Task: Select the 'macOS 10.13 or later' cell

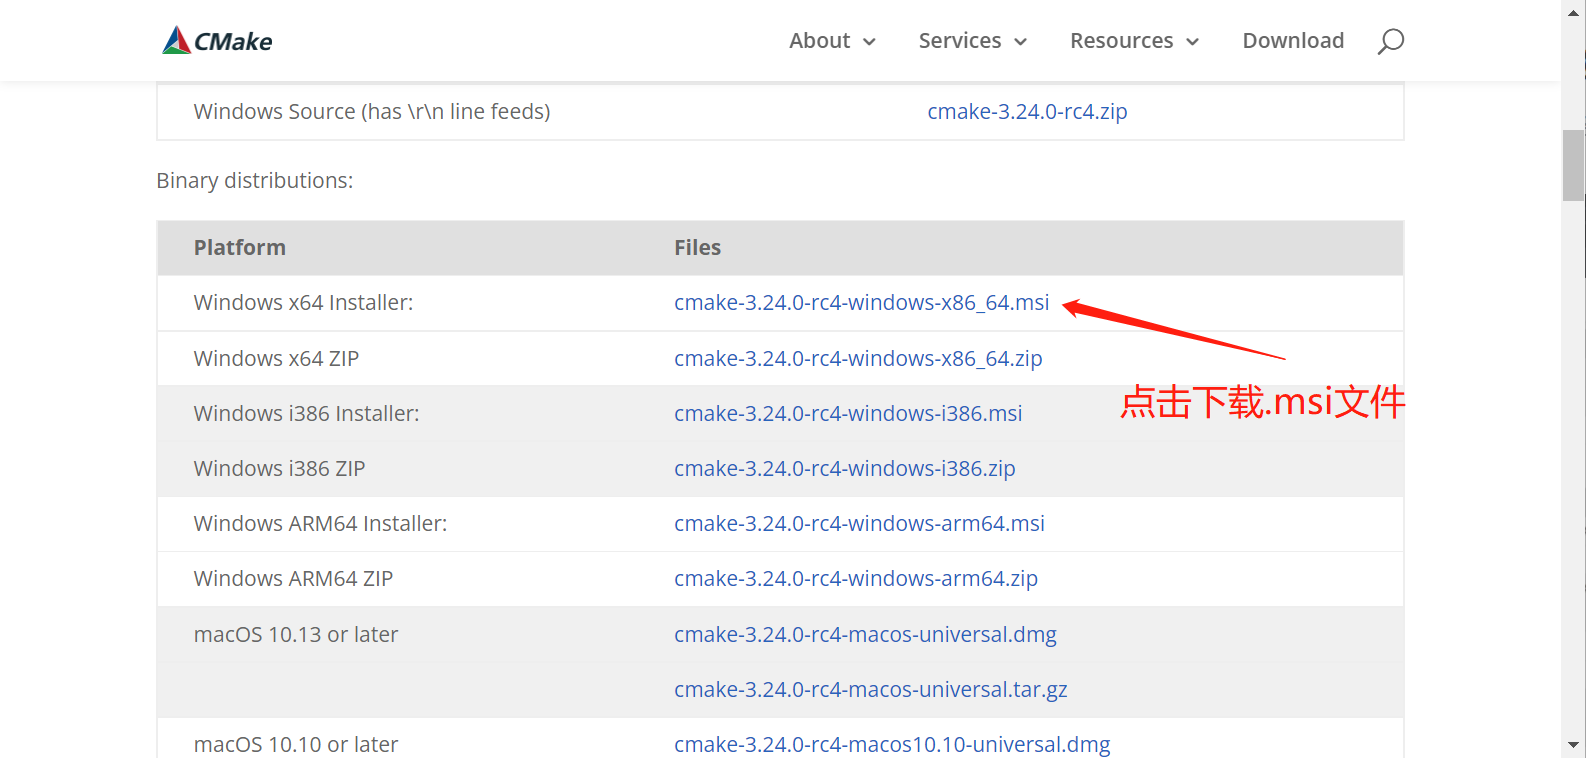Action: click(296, 635)
